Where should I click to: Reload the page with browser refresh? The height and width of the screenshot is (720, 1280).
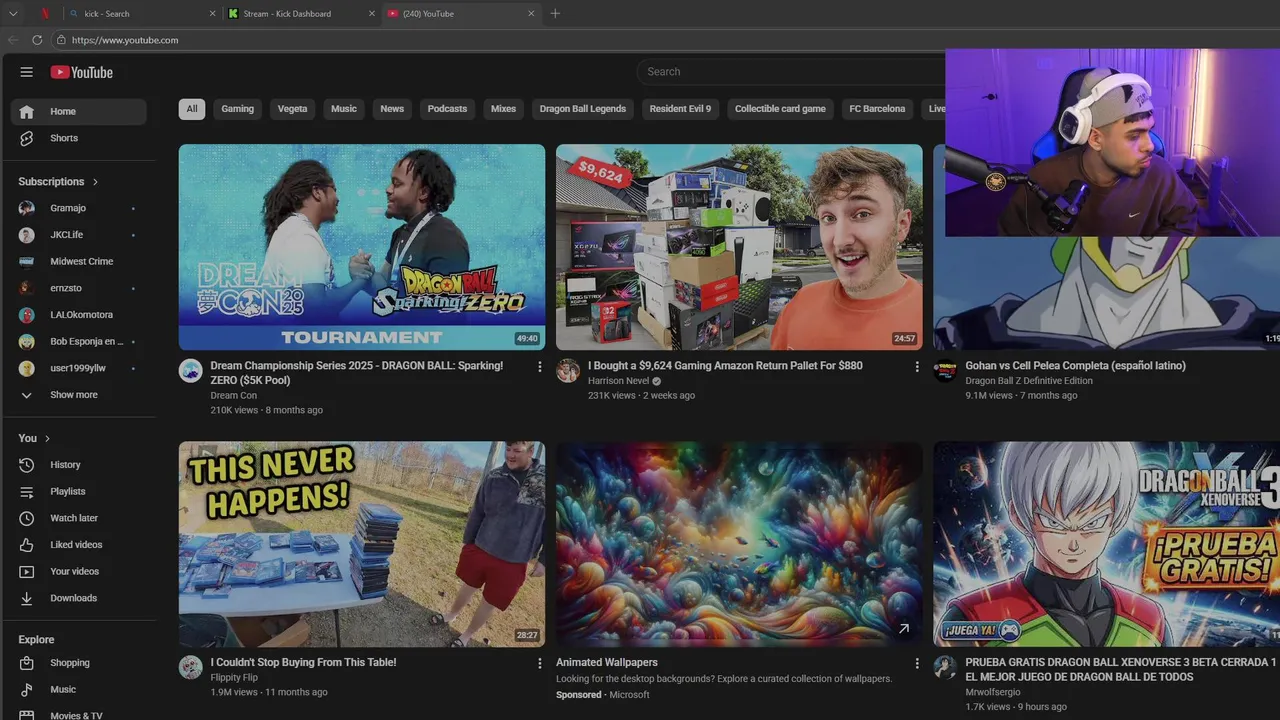click(x=37, y=40)
